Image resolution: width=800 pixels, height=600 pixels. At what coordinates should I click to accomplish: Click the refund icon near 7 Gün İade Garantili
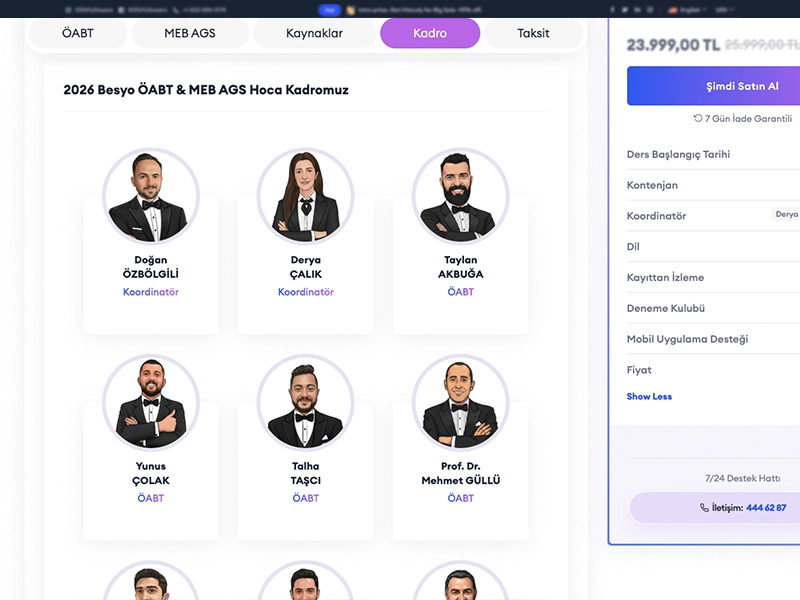697,118
